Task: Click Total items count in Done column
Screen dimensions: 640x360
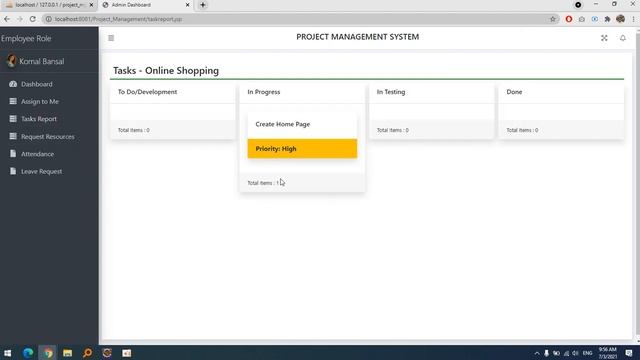Action: pyautogui.click(x=522, y=130)
